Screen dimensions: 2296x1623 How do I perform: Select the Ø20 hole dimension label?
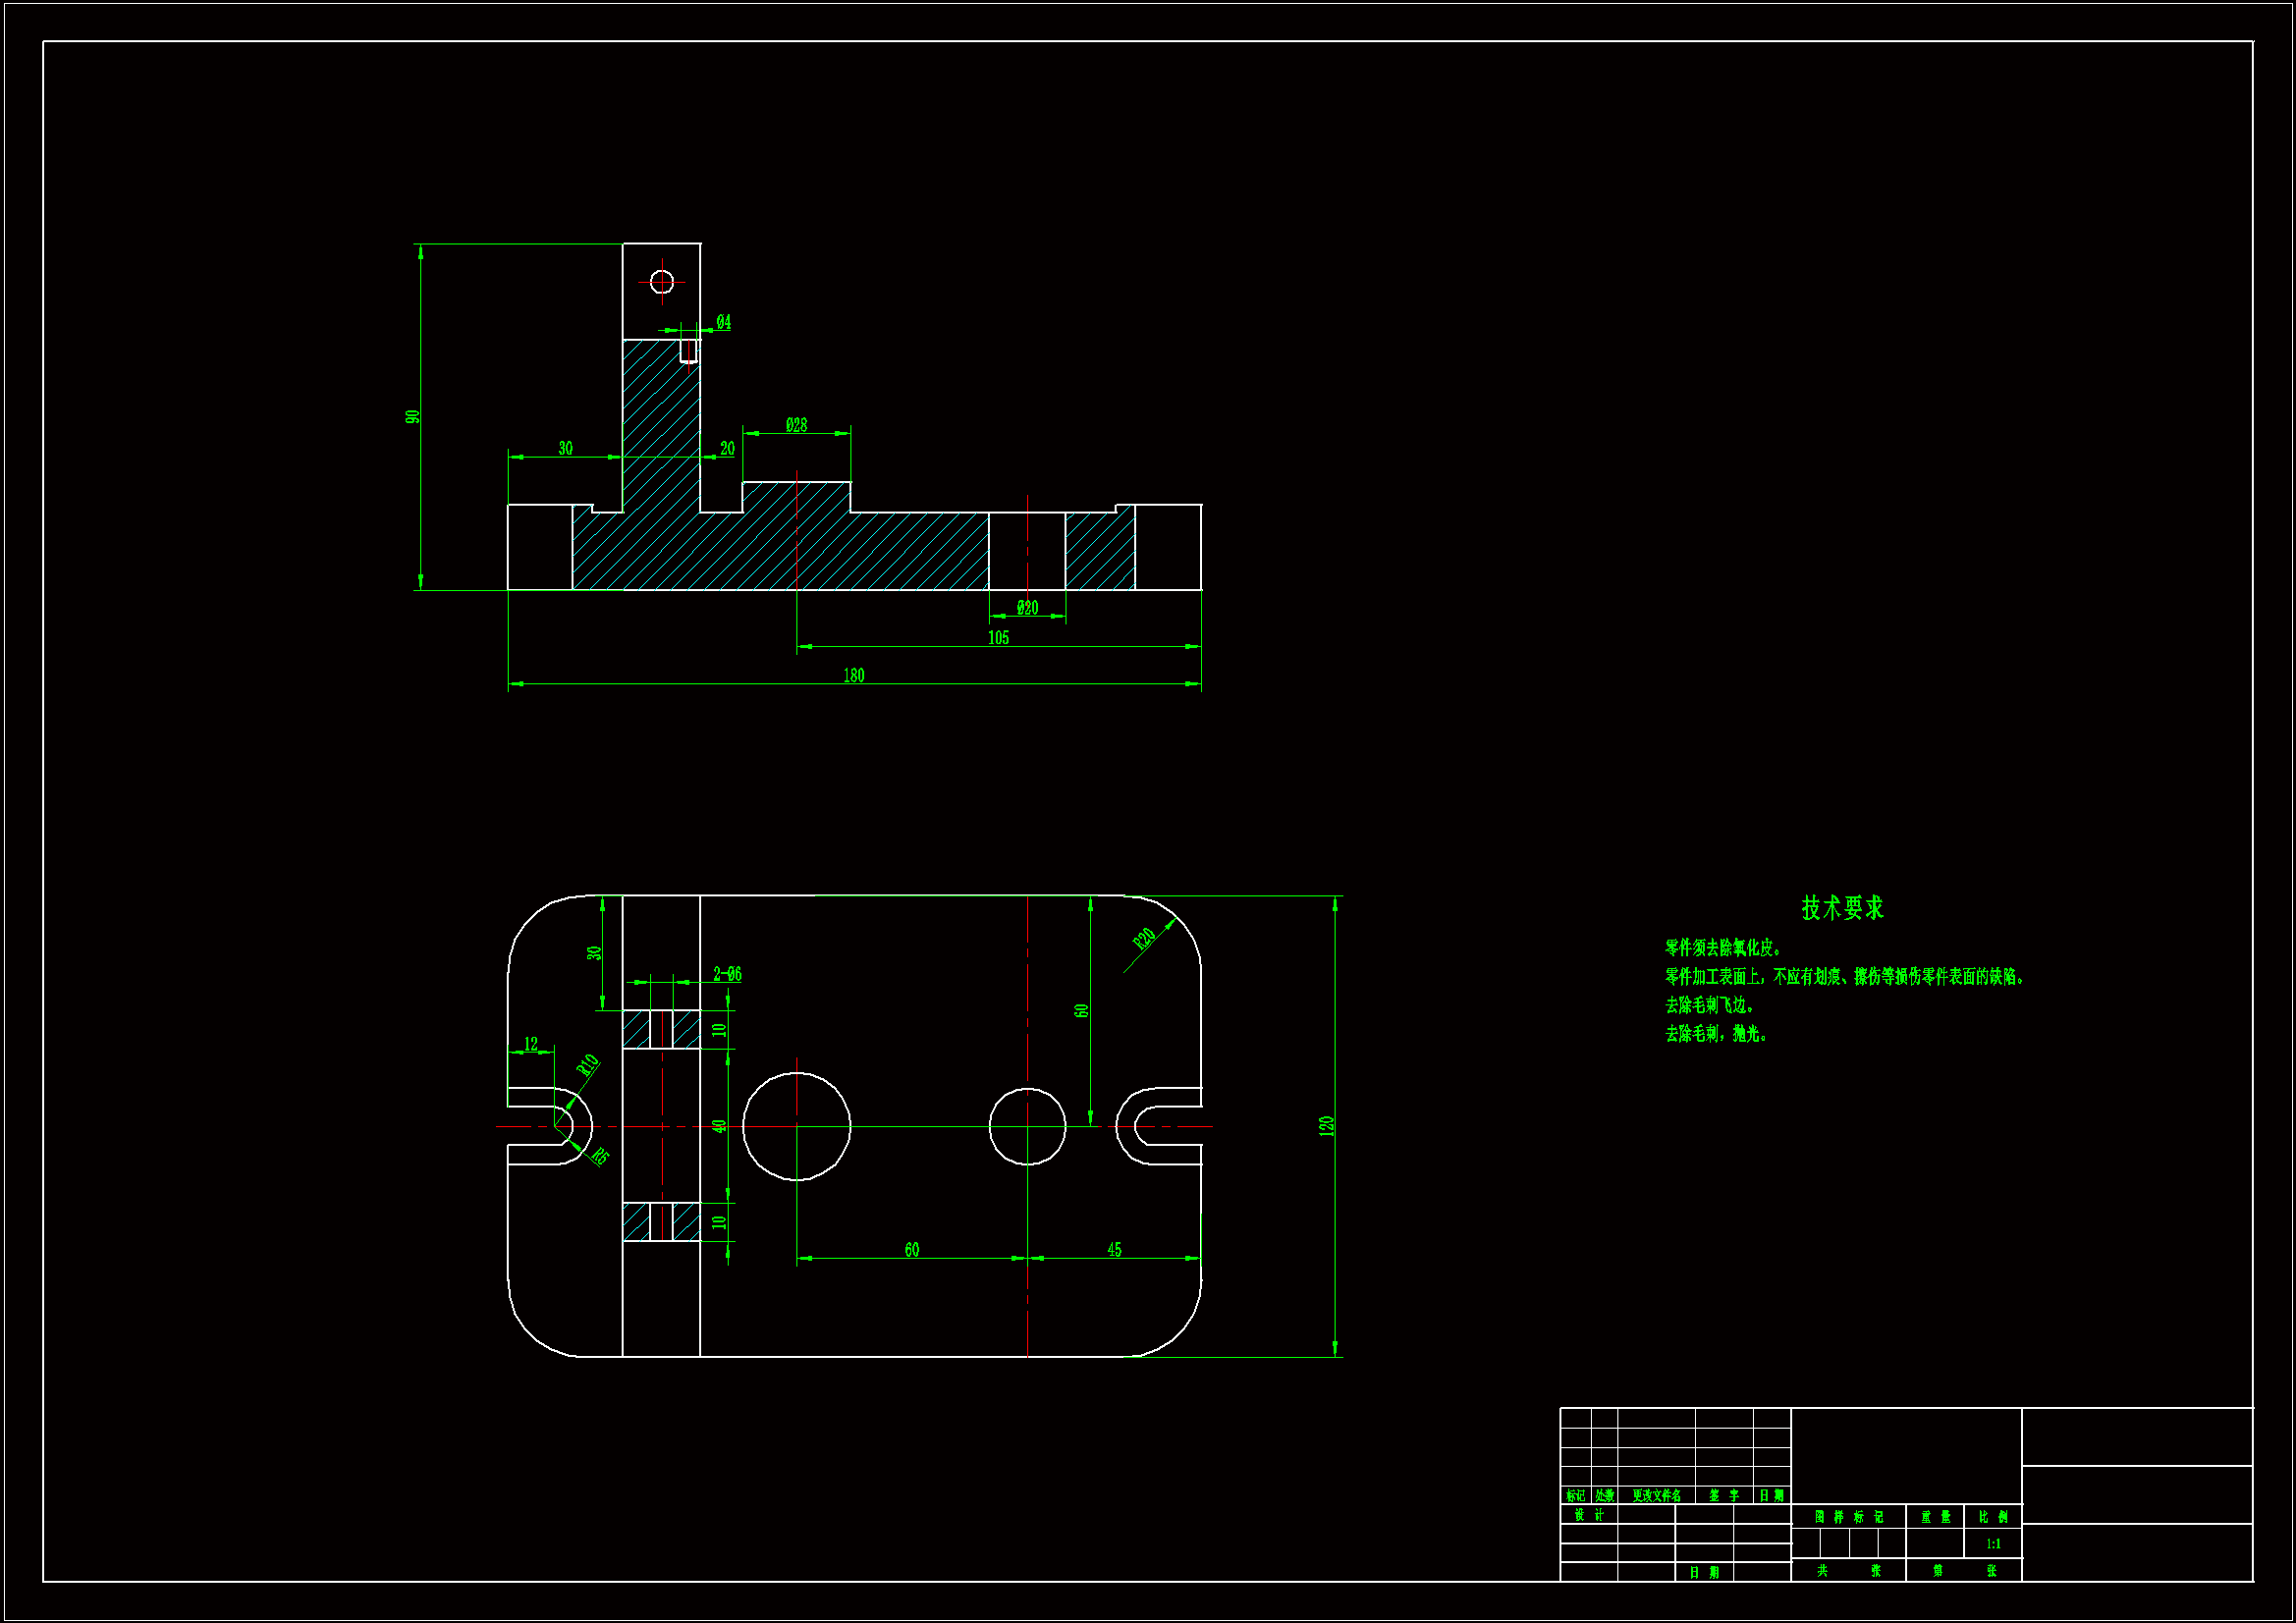pos(1027,608)
